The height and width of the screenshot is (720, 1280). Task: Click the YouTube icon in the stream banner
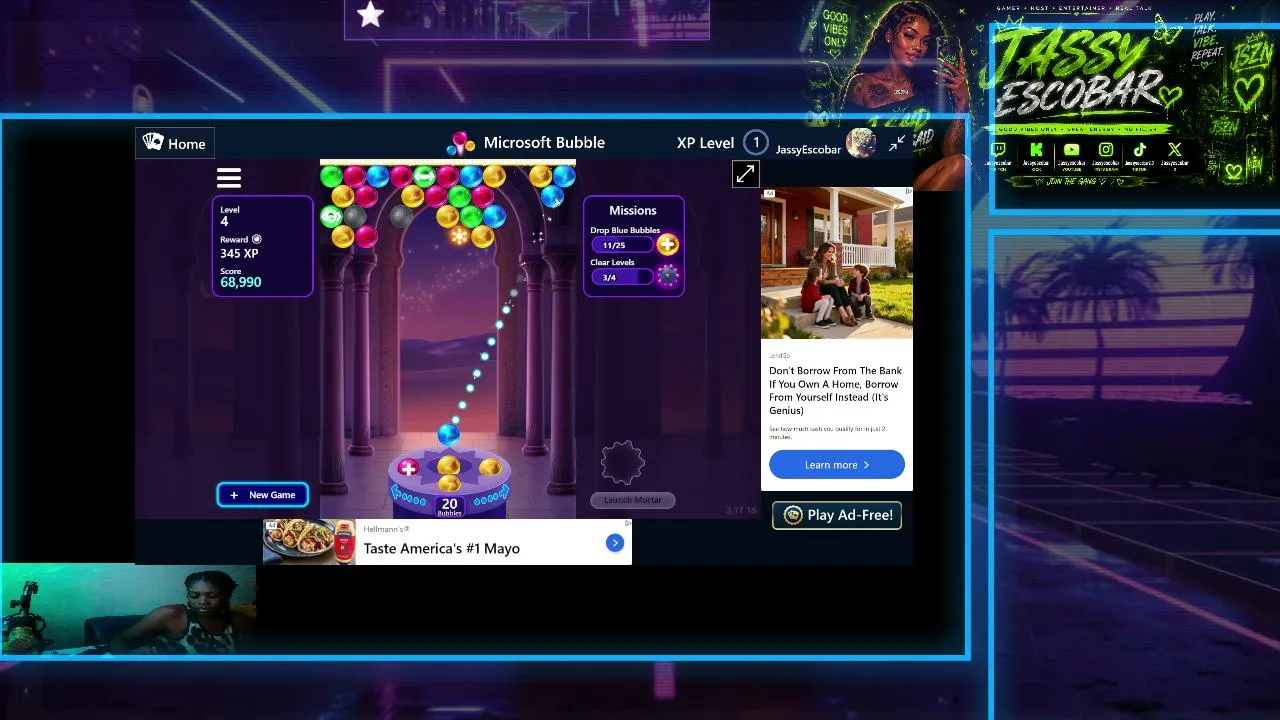point(1071,151)
